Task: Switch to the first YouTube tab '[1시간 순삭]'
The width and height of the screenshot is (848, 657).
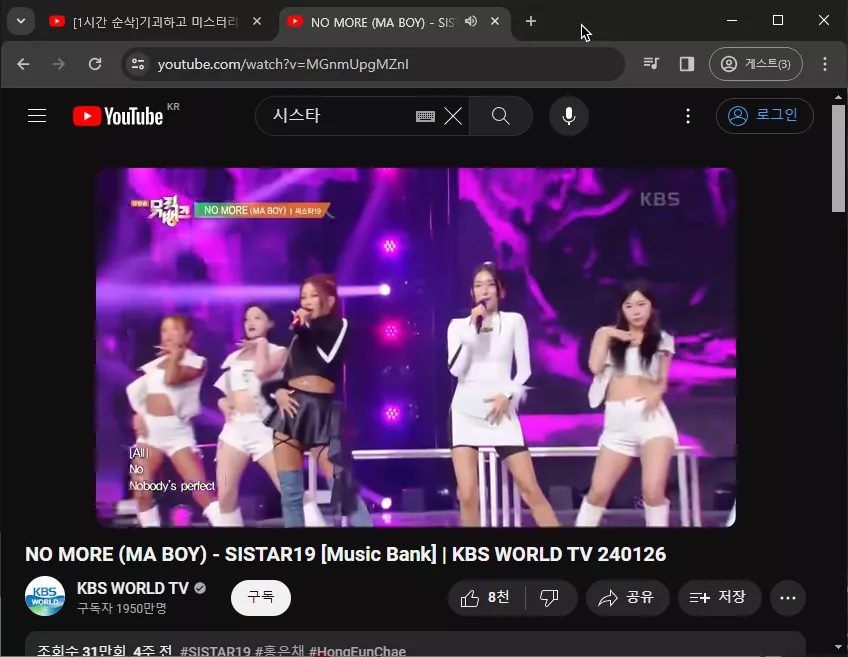Action: (x=146, y=22)
